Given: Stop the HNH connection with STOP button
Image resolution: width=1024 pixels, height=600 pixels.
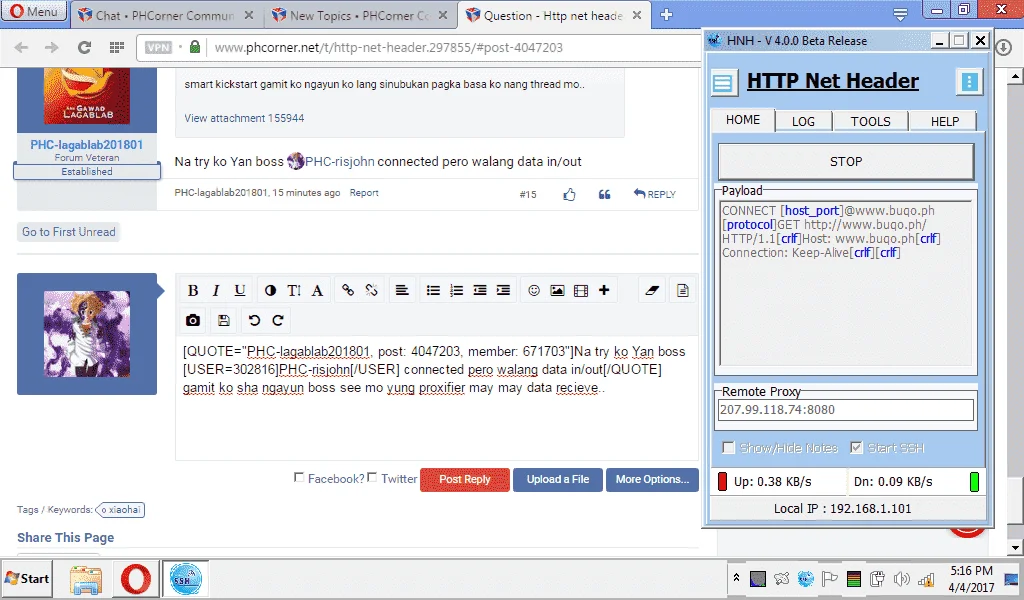Looking at the screenshot, I should [846, 161].
